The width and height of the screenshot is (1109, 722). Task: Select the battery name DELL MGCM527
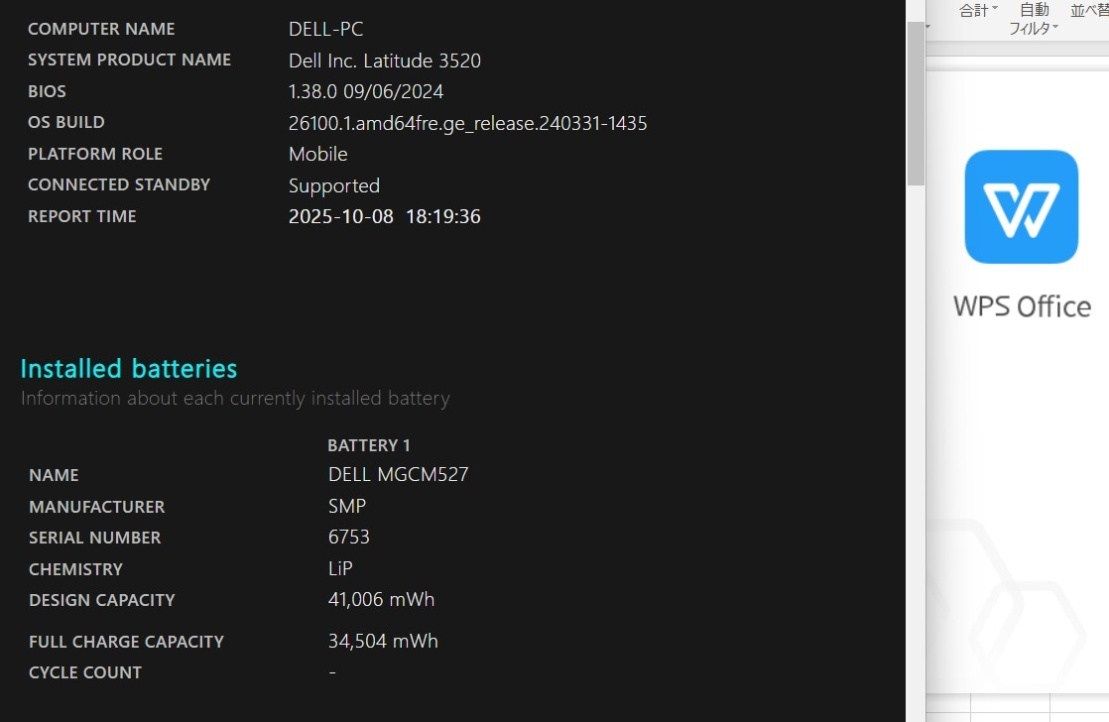(x=398, y=475)
